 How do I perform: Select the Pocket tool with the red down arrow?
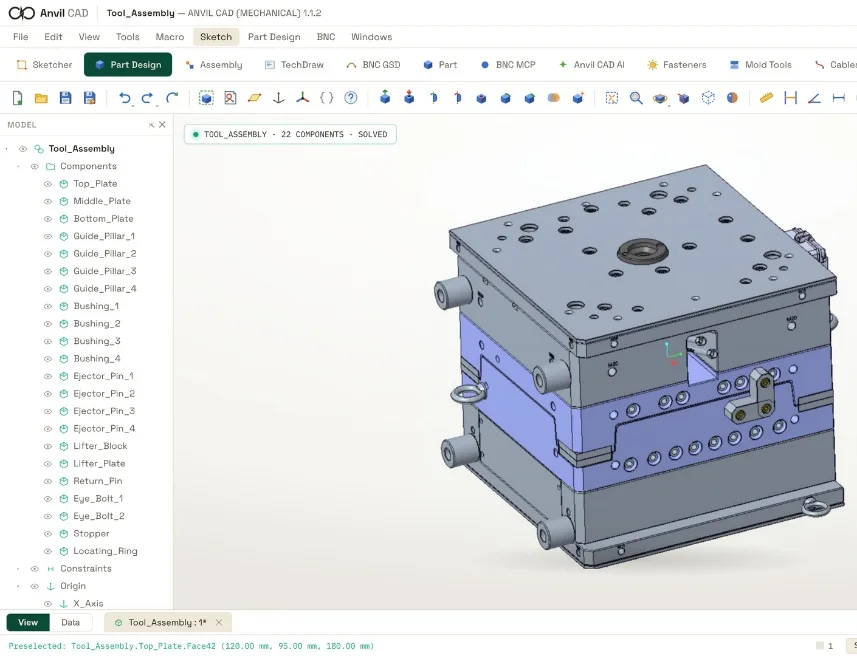[409, 97]
